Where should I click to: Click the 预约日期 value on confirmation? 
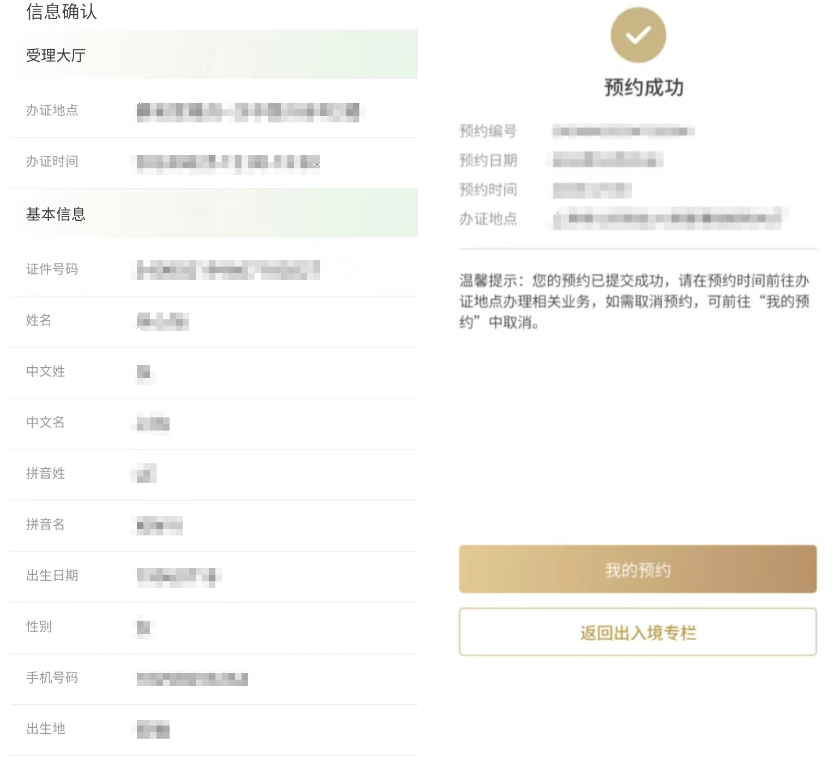[x=607, y=160]
